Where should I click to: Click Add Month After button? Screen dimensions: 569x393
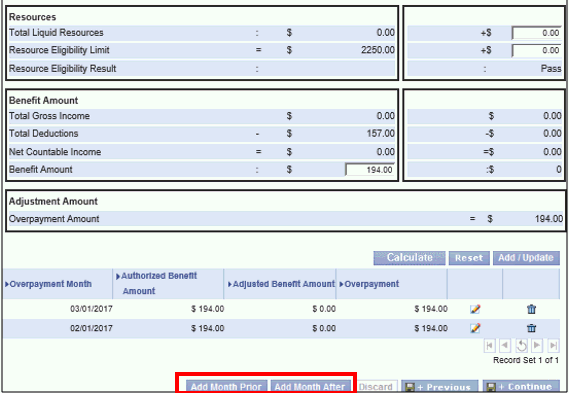pos(310,386)
